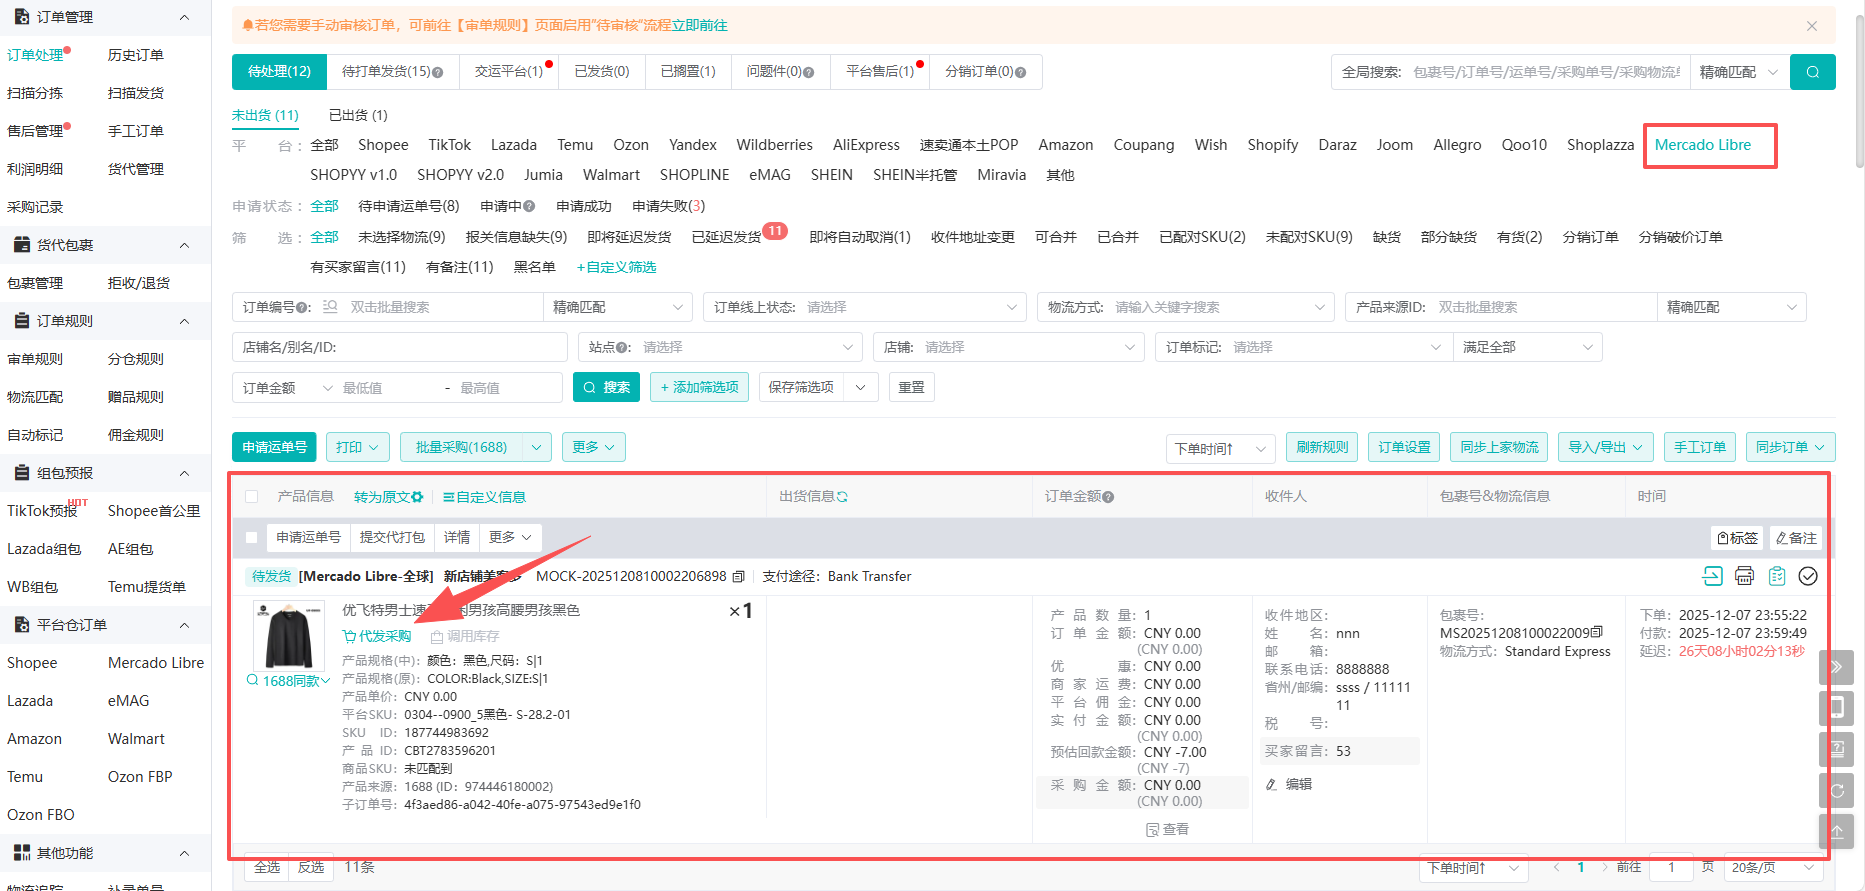Click the floating back-to-top arrow button
1865x891 pixels.
1836,831
